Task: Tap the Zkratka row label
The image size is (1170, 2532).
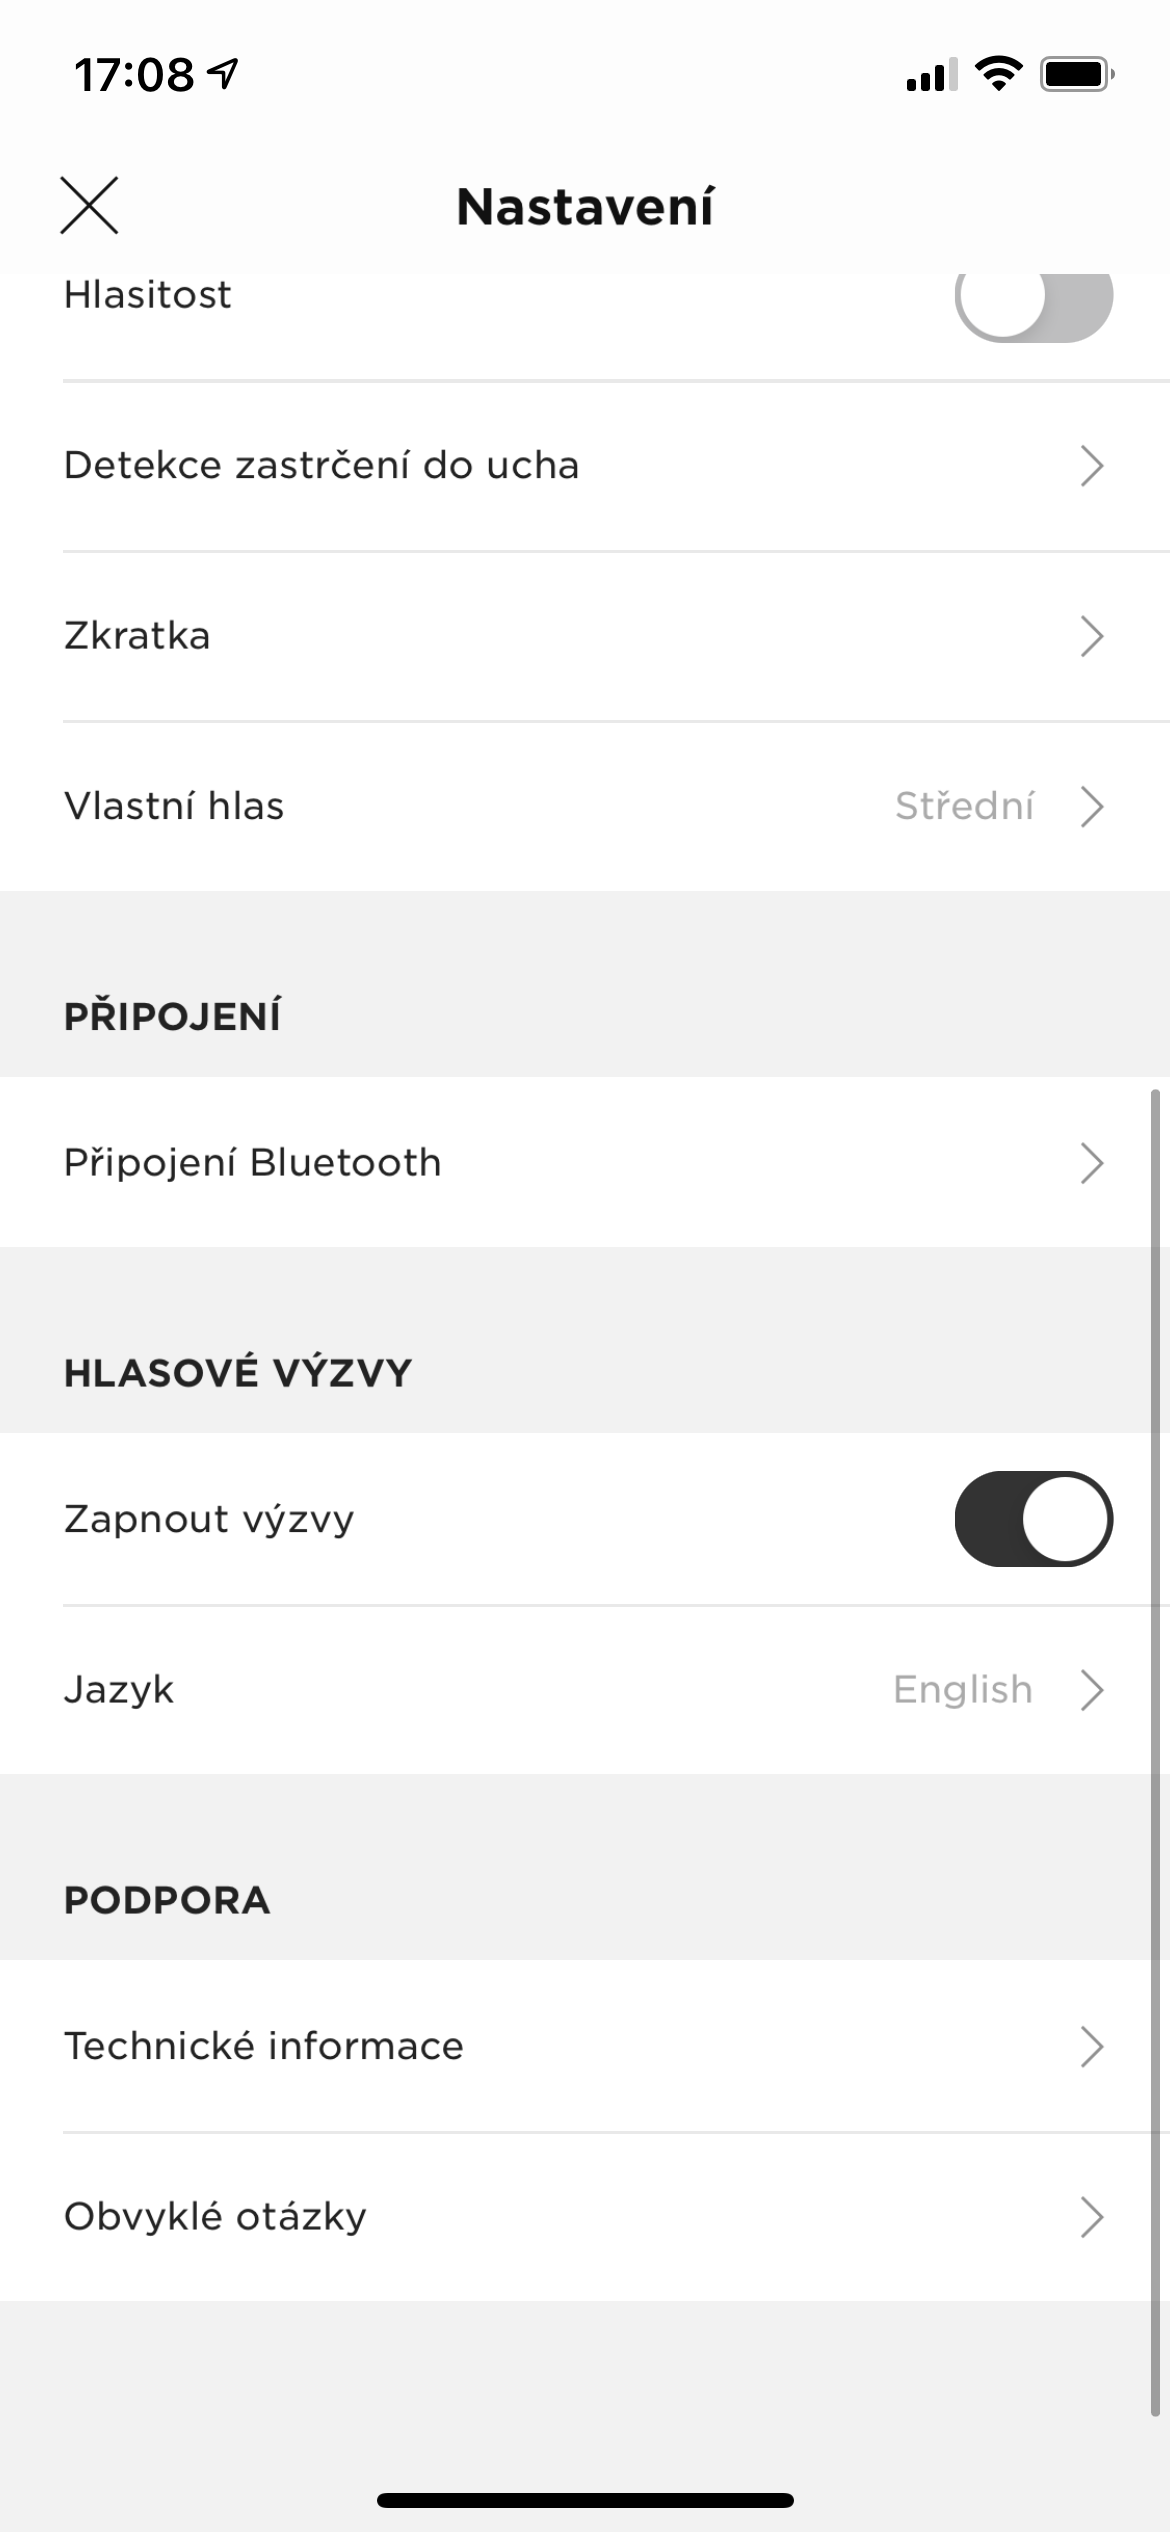Action: [x=137, y=636]
